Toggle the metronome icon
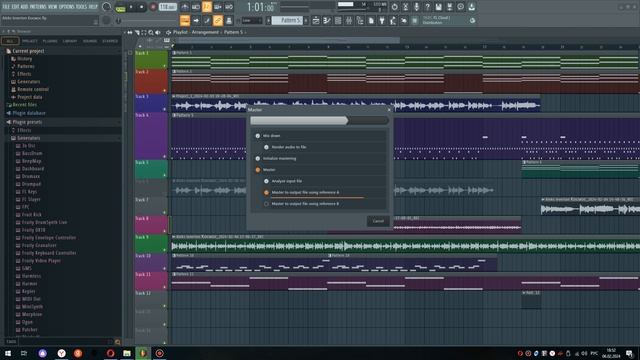 (x=185, y=7)
